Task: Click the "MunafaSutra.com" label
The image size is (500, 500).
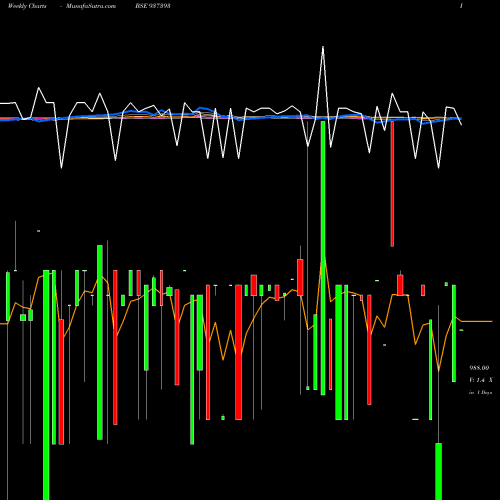Action: pyautogui.click(x=91, y=6)
